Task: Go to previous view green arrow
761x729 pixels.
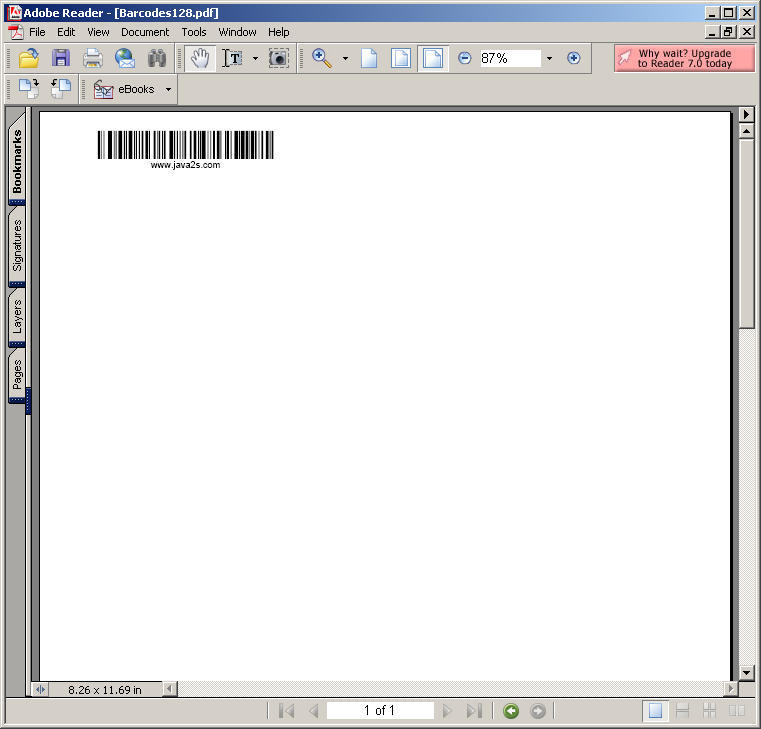Action: [511, 711]
